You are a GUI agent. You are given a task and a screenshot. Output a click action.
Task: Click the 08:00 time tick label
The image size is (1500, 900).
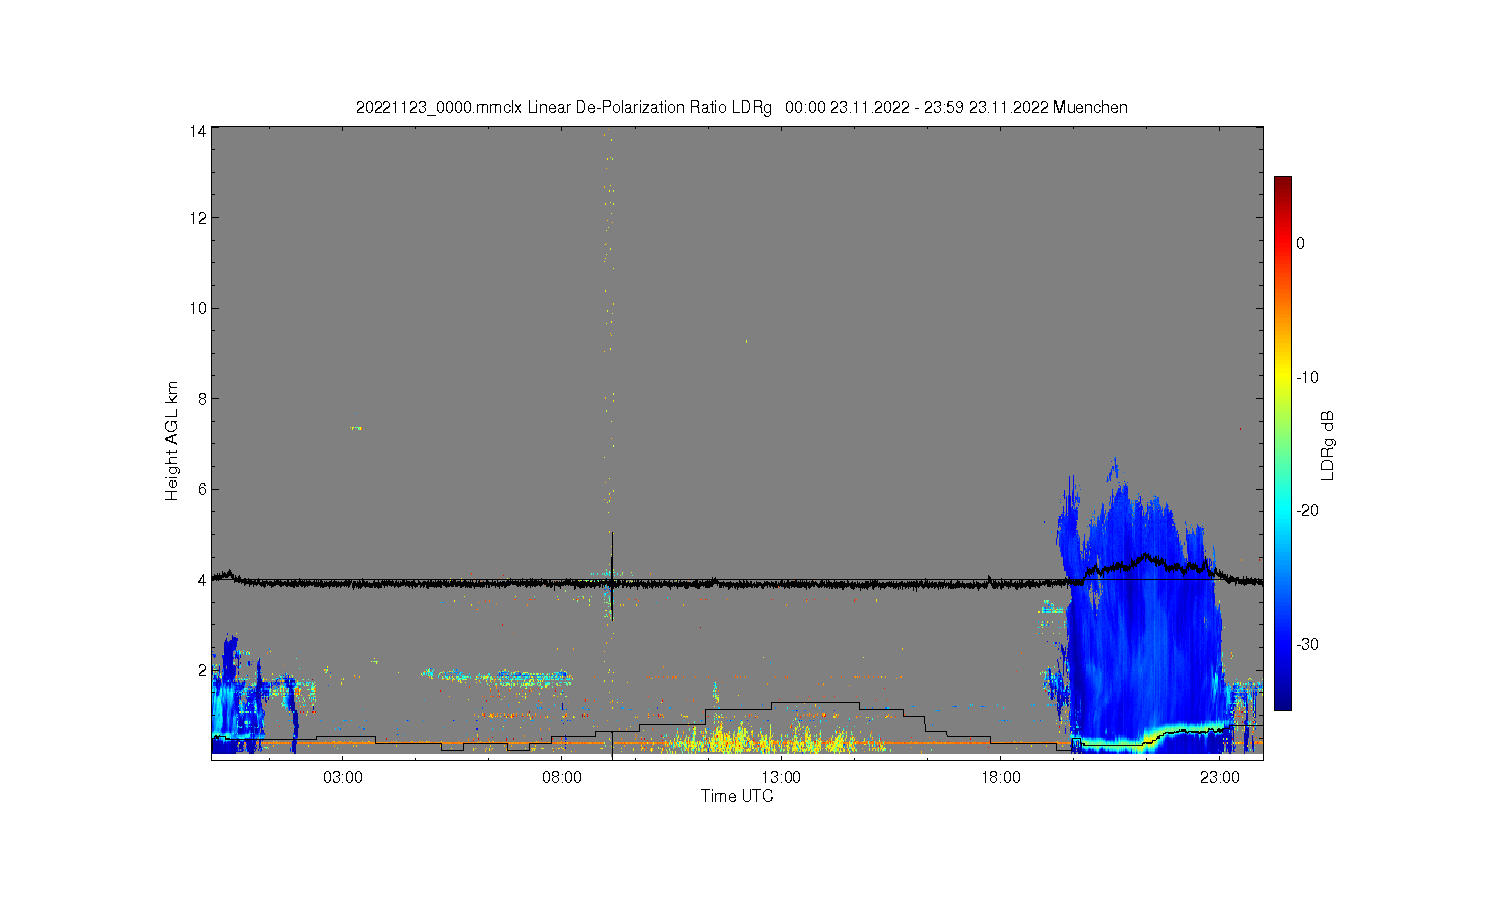(562, 777)
